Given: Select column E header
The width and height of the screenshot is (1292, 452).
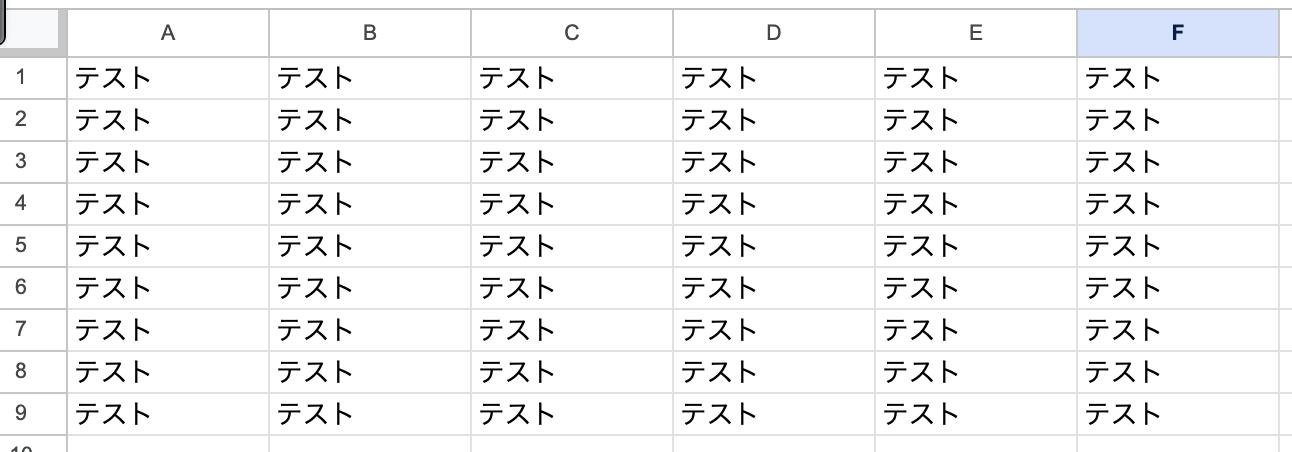Looking at the screenshot, I should pos(976,33).
